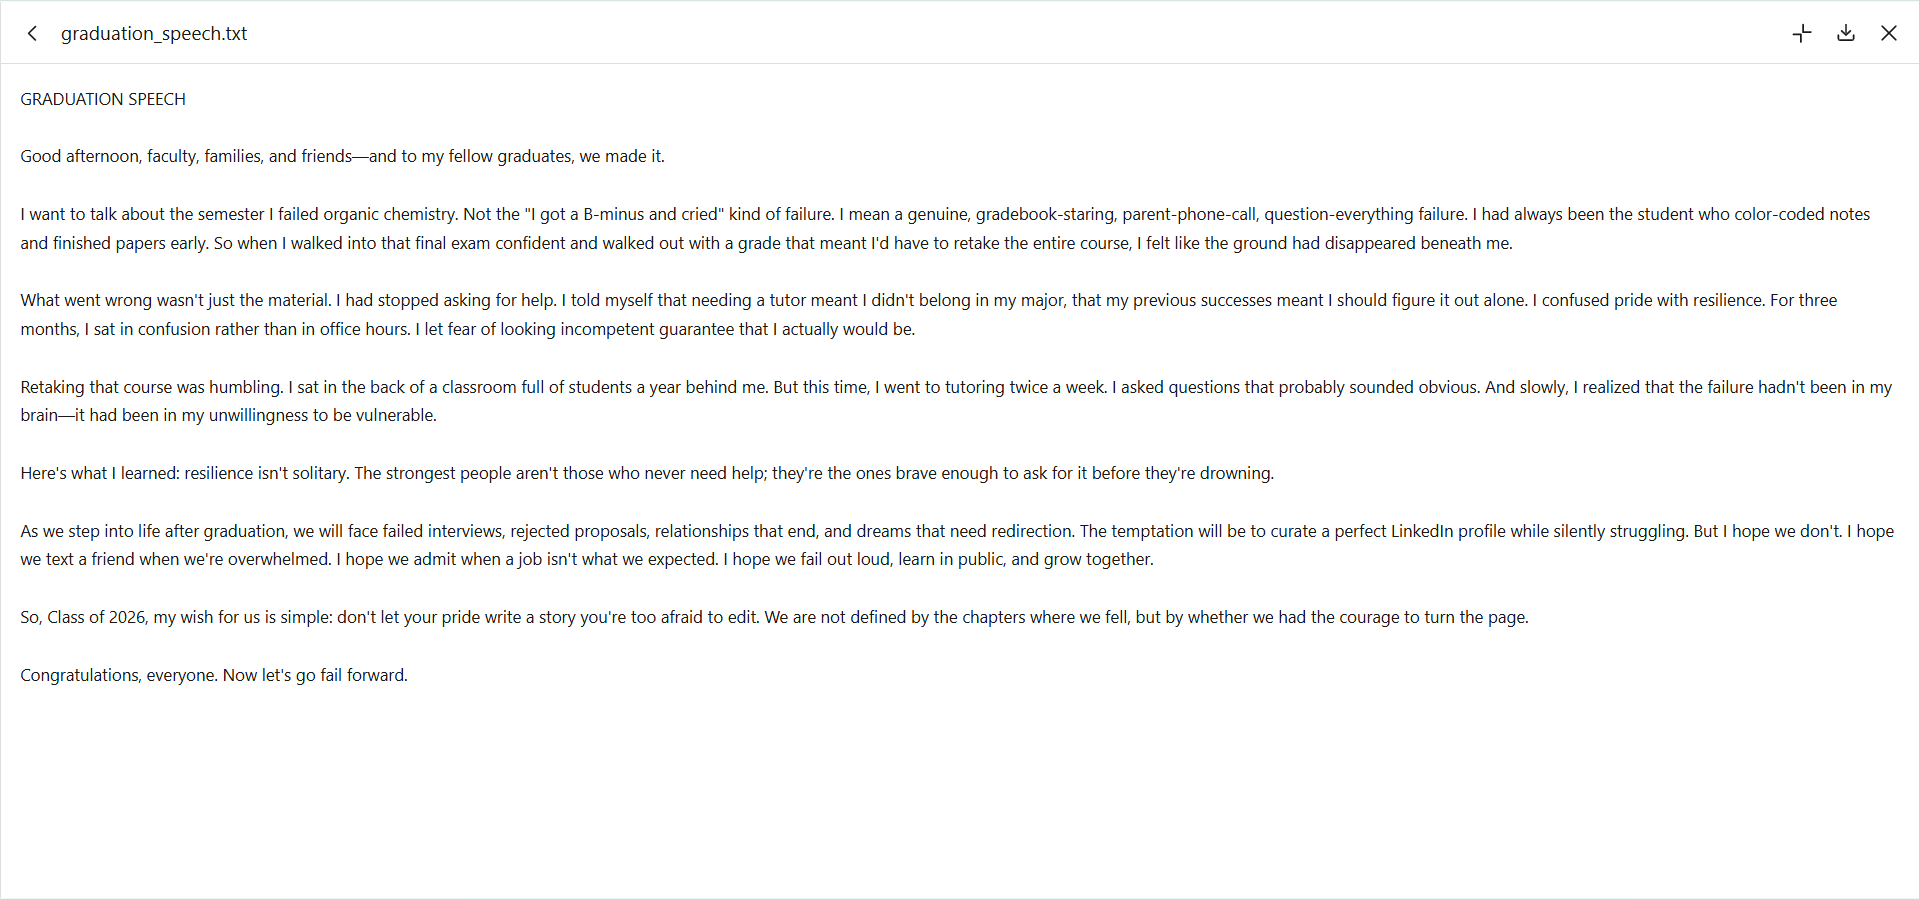This screenshot has height=899, width=1919.
Task: Click the line starting 'months, I sat in confusion'
Action: click(x=467, y=329)
